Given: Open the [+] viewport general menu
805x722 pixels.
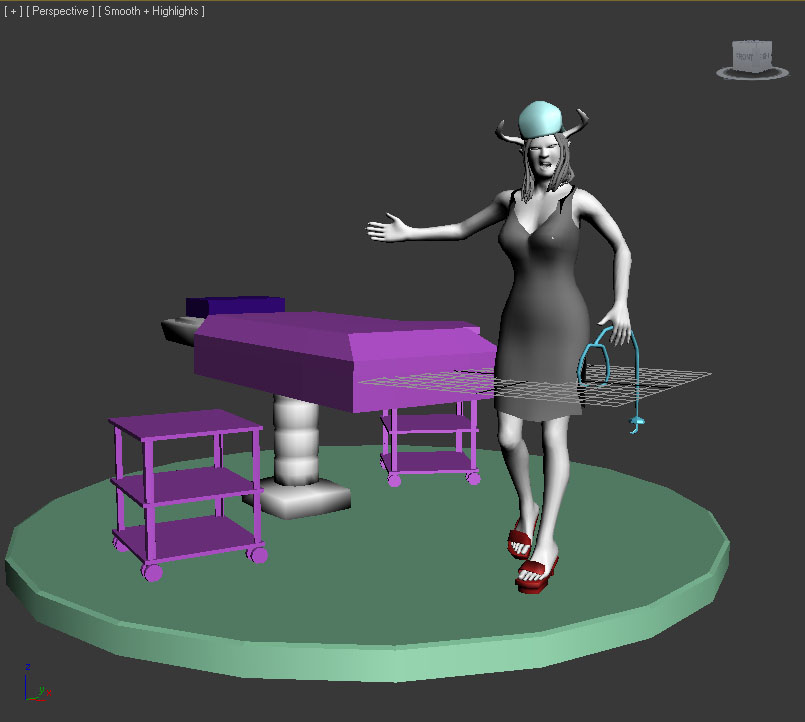Looking at the screenshot, I should [13, 11].
